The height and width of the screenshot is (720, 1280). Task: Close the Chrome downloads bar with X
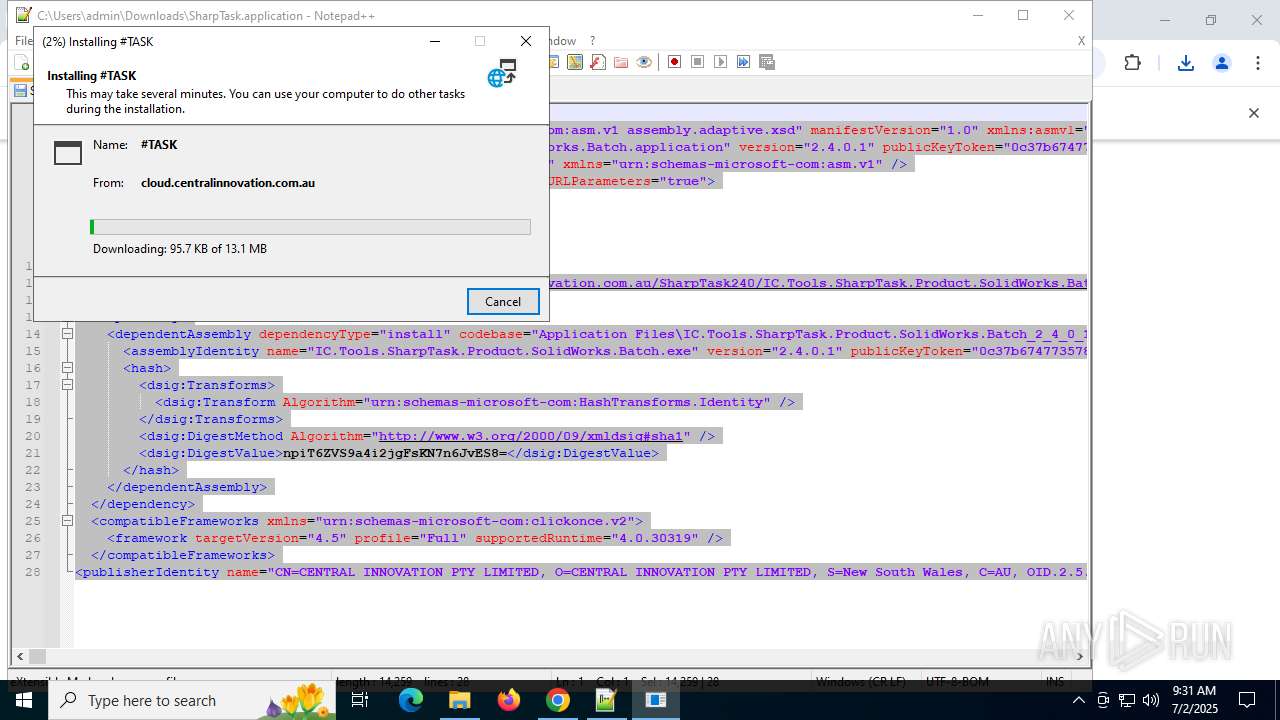[x=1253, y=113]
